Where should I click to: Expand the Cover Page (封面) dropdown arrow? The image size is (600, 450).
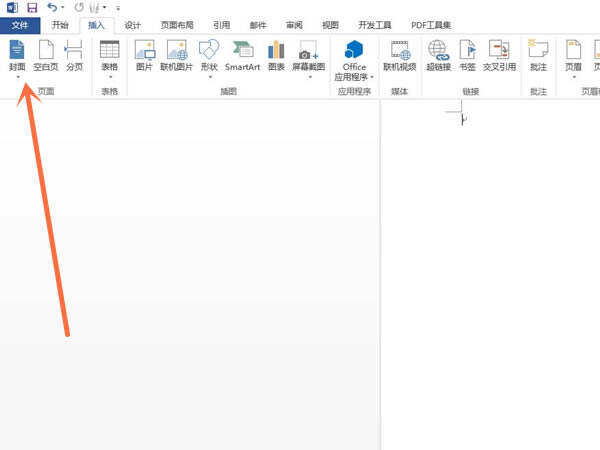point(18,77)
